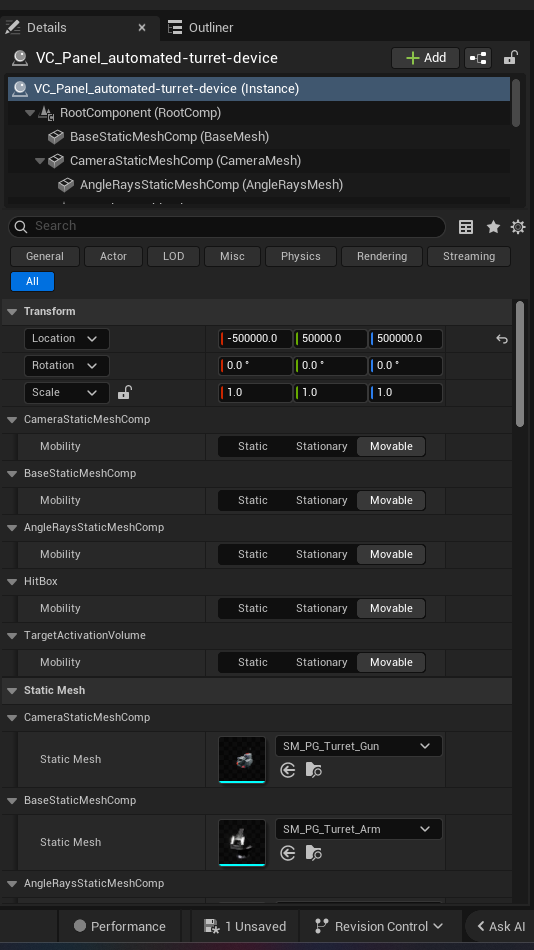Screen dimensions: 534x950
Task: Open the Ask AI panel
Action: pos(501,926)
